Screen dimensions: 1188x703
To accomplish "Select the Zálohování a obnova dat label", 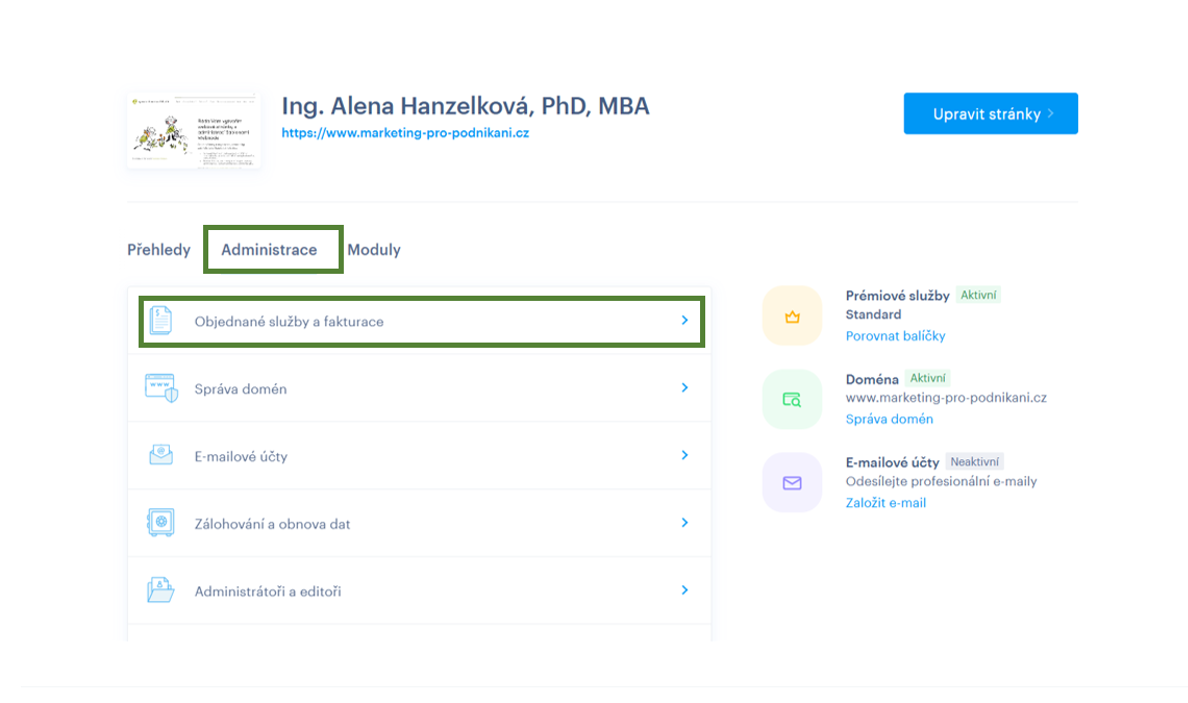I will 272,523.
